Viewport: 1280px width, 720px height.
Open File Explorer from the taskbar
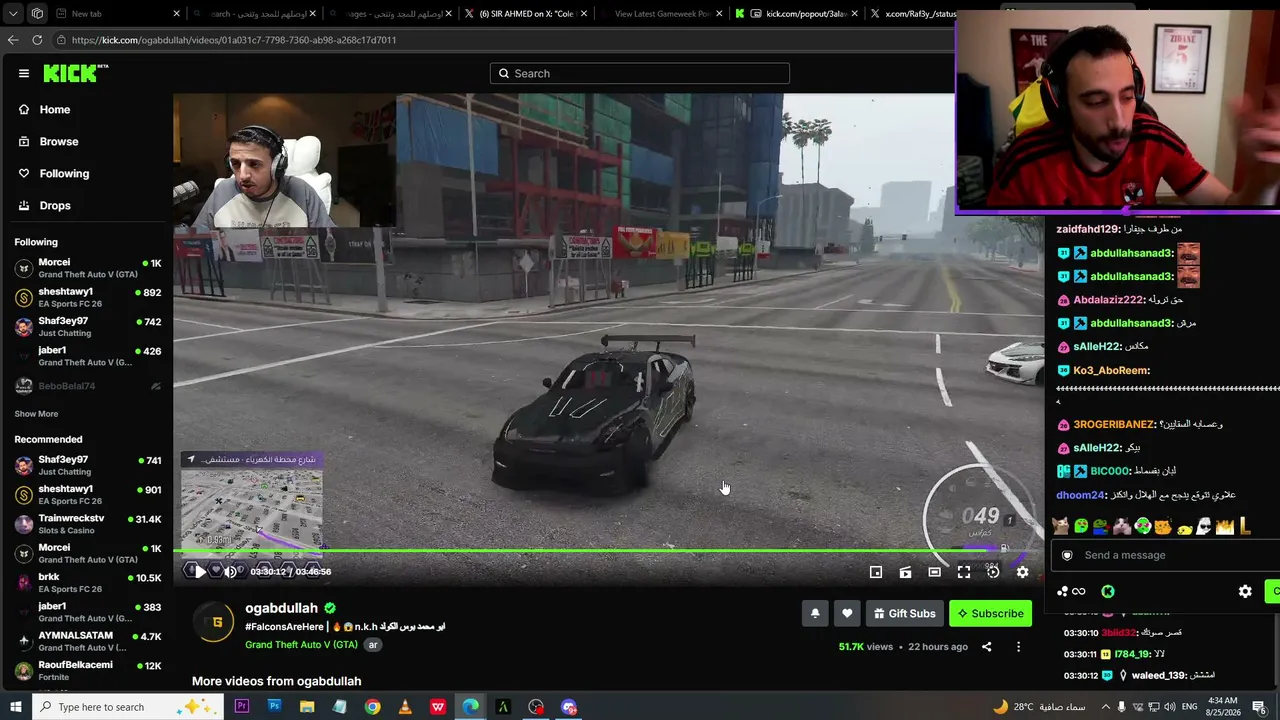tap(307, 707)
